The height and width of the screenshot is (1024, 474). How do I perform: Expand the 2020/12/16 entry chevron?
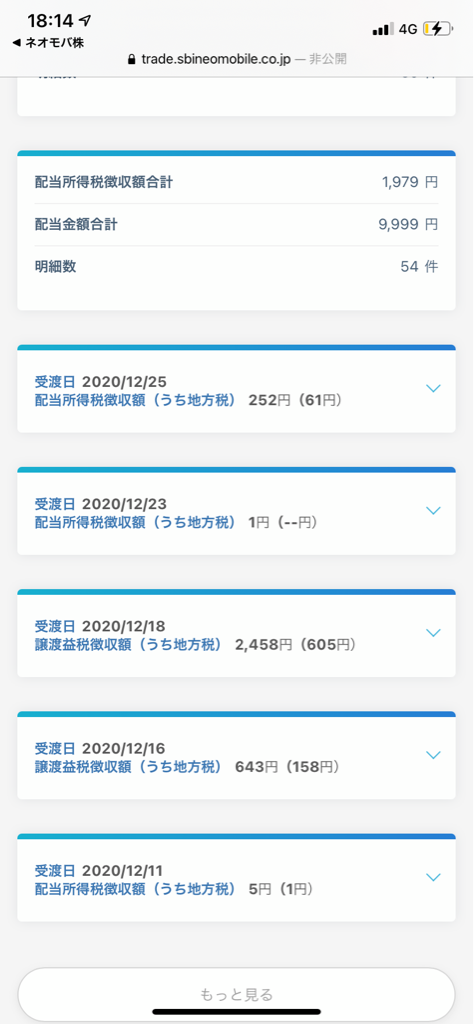pos(433,755)
